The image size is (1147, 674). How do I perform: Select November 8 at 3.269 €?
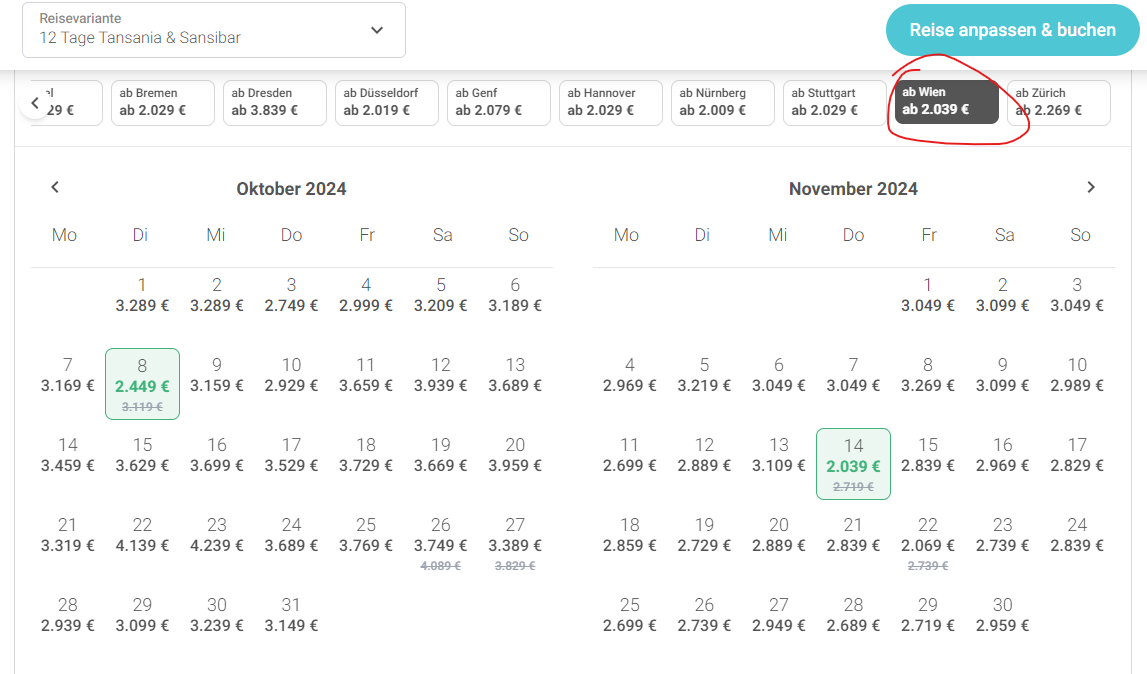[x=928, y=375]
